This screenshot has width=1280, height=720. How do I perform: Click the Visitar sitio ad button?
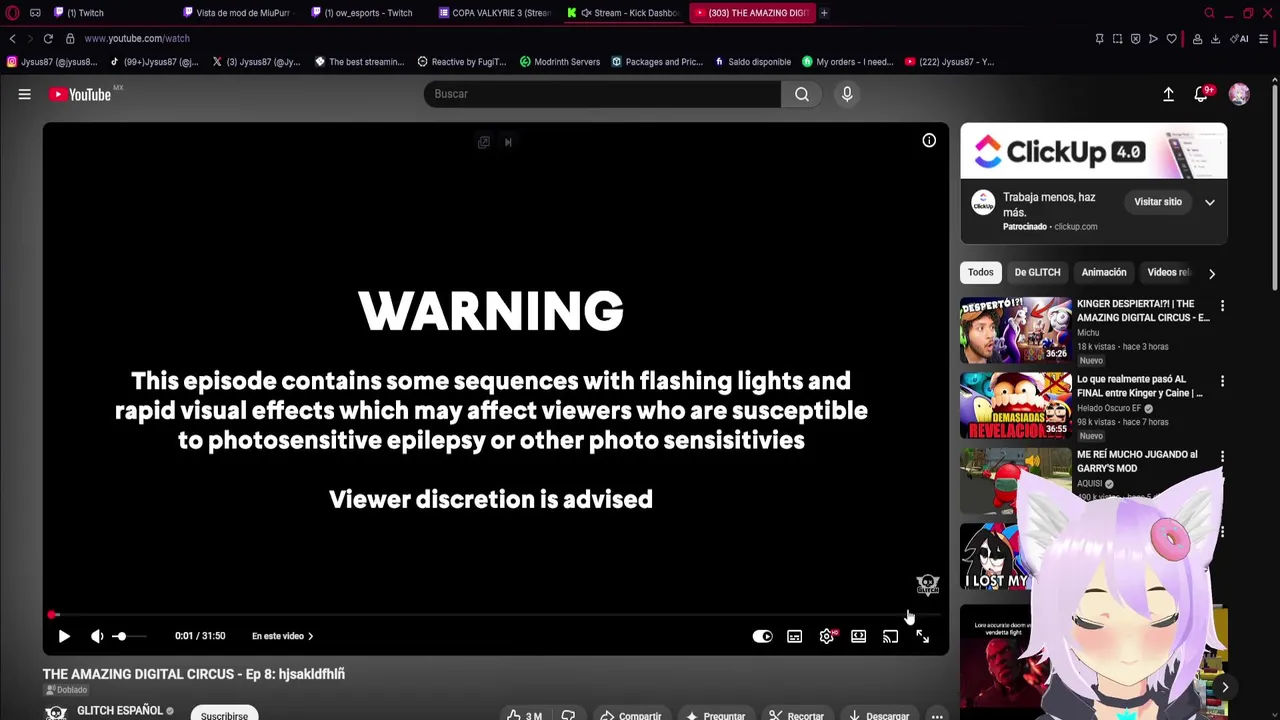click(1158, 202)
